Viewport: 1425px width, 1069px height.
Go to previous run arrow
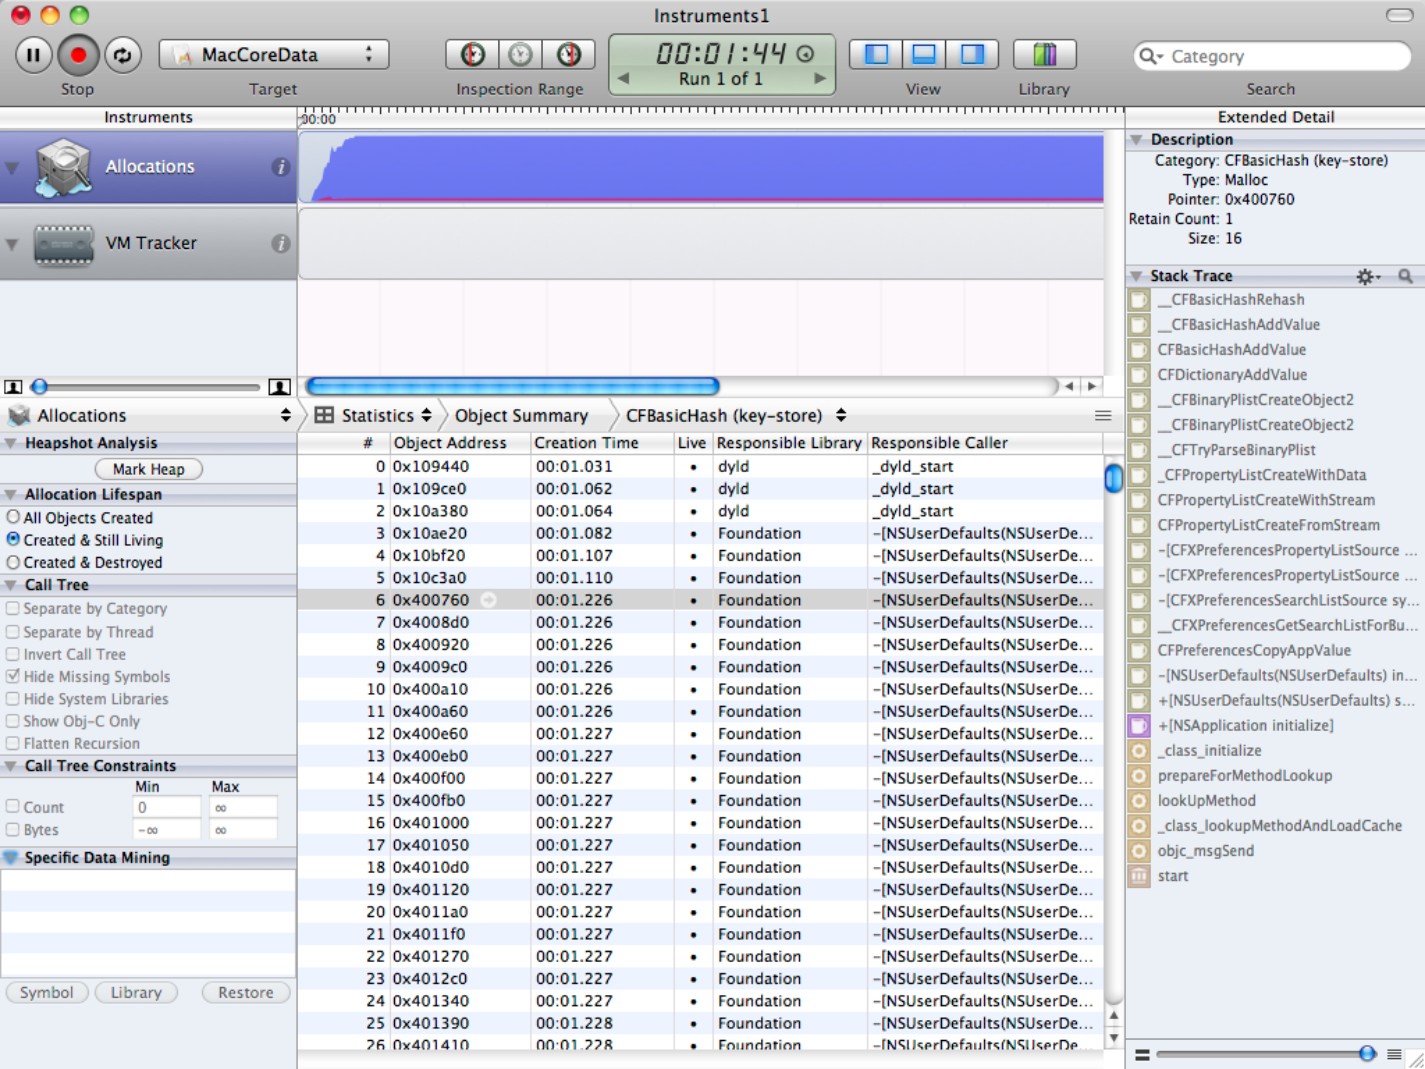(624, 78)
